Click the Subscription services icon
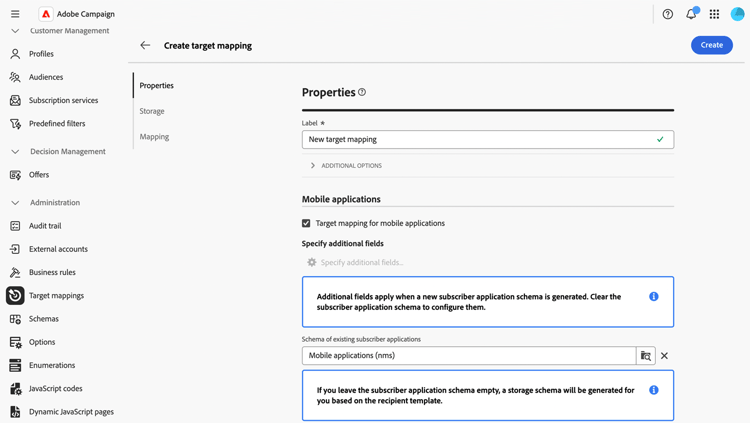The width and height of the screenshot is (750, 423). [15, 100]
